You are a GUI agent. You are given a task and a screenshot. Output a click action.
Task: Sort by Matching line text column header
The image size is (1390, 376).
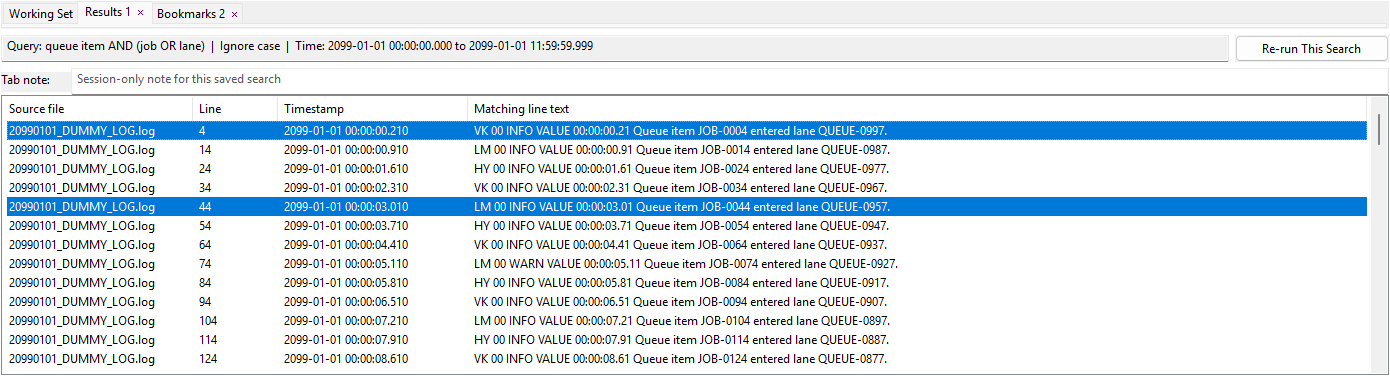pyautogui.click(x=917, y=108)
